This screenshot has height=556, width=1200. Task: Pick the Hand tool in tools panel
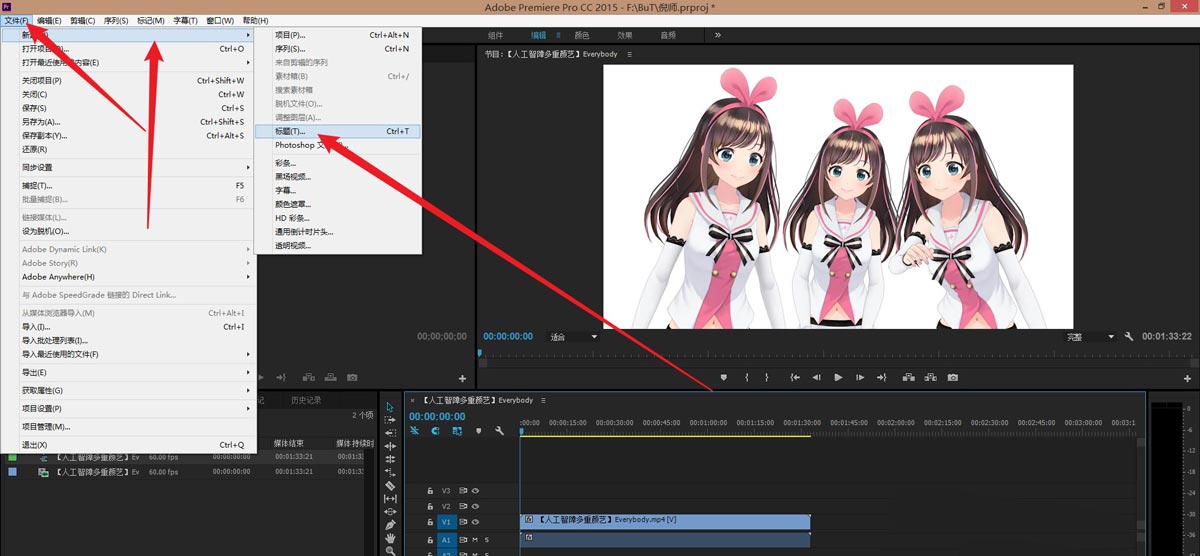(x=390, y=538)
